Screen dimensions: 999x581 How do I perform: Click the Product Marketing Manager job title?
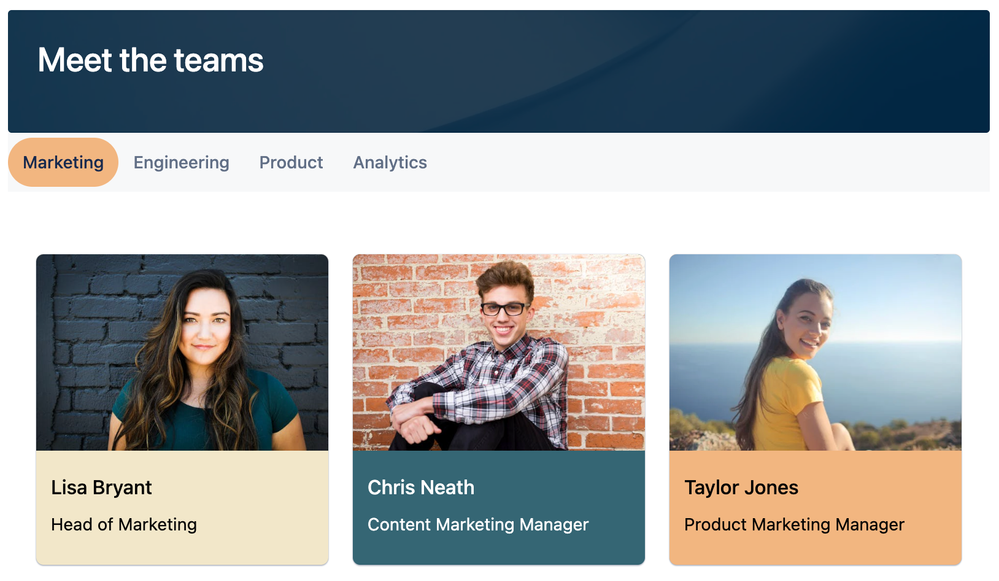tap(793, 524)
